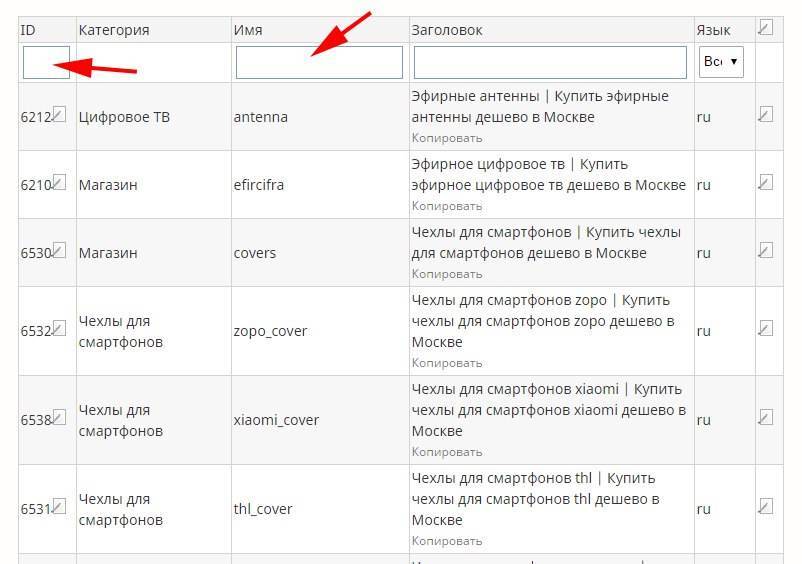Viewport: 802px width, 564px height.
Task: Toggle the right-side checkbox in the antenna row
Action: point(766,115)
